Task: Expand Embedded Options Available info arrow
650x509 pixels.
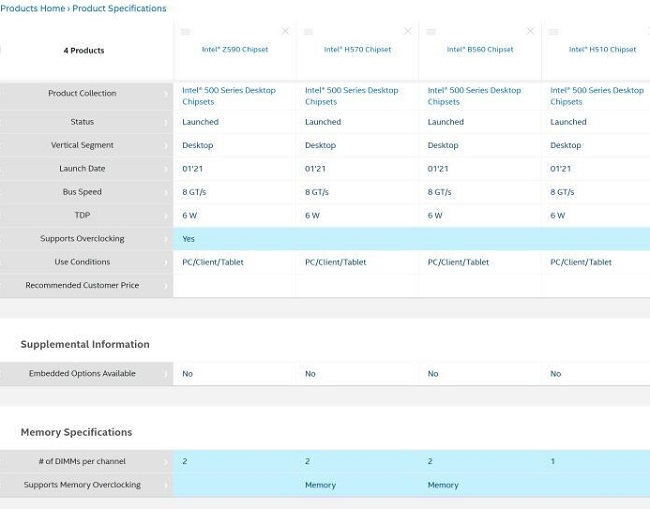Action: point(166,374)
